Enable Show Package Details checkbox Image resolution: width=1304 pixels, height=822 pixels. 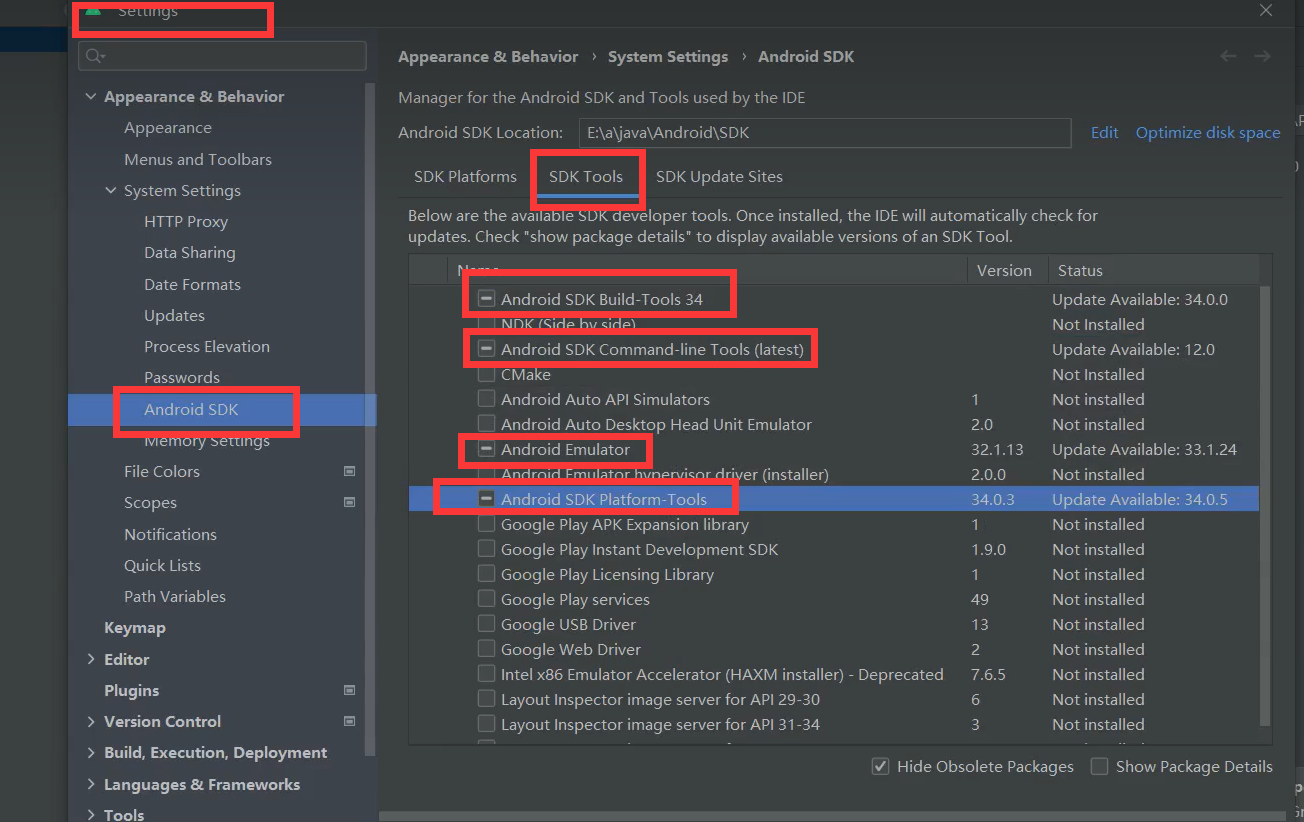tap(1099, 766)
